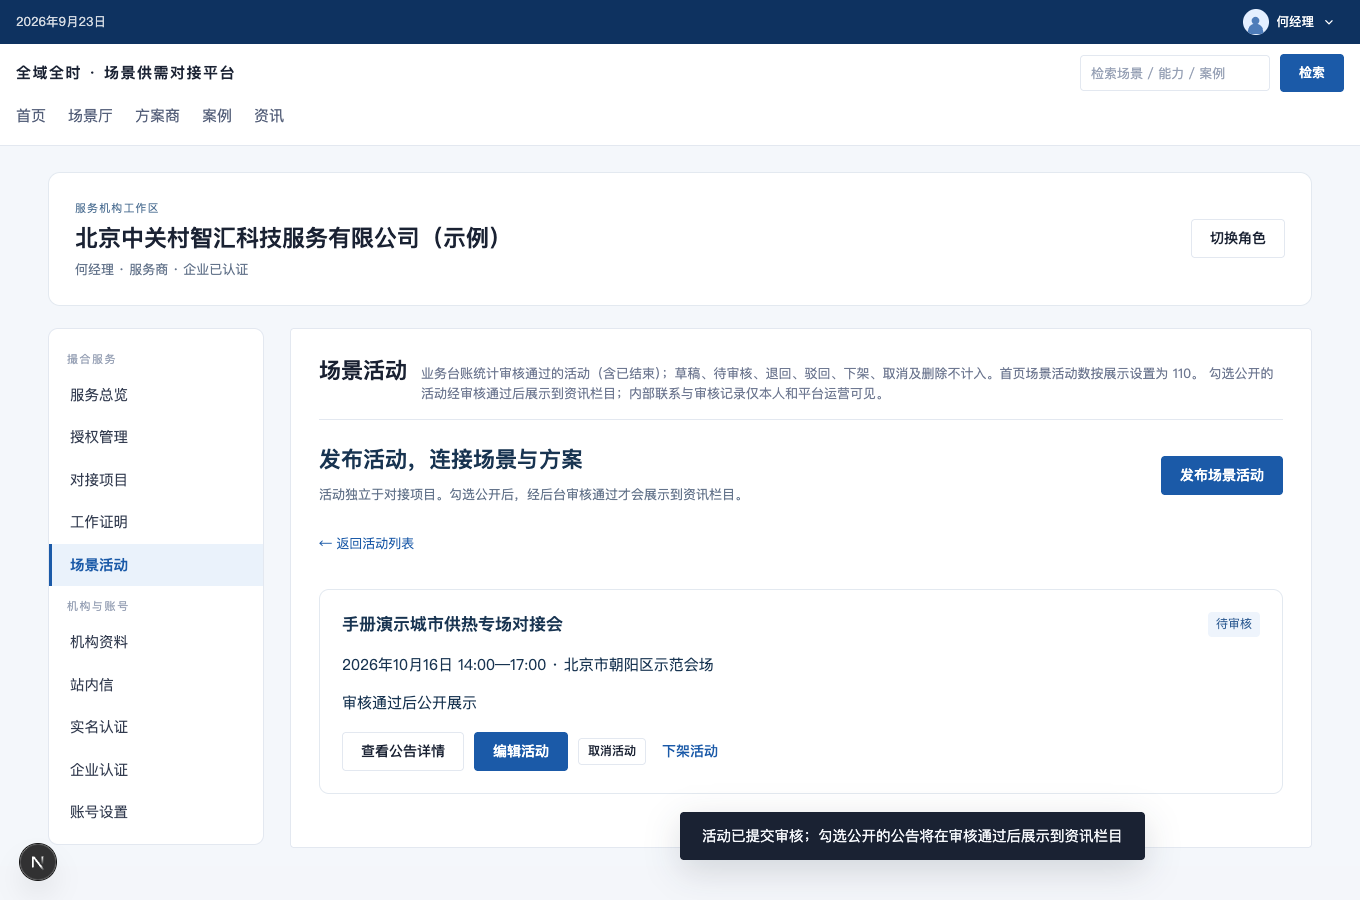
Task: Click the date 2026年9月23日 in the top bar
Action: pos(61,22)
